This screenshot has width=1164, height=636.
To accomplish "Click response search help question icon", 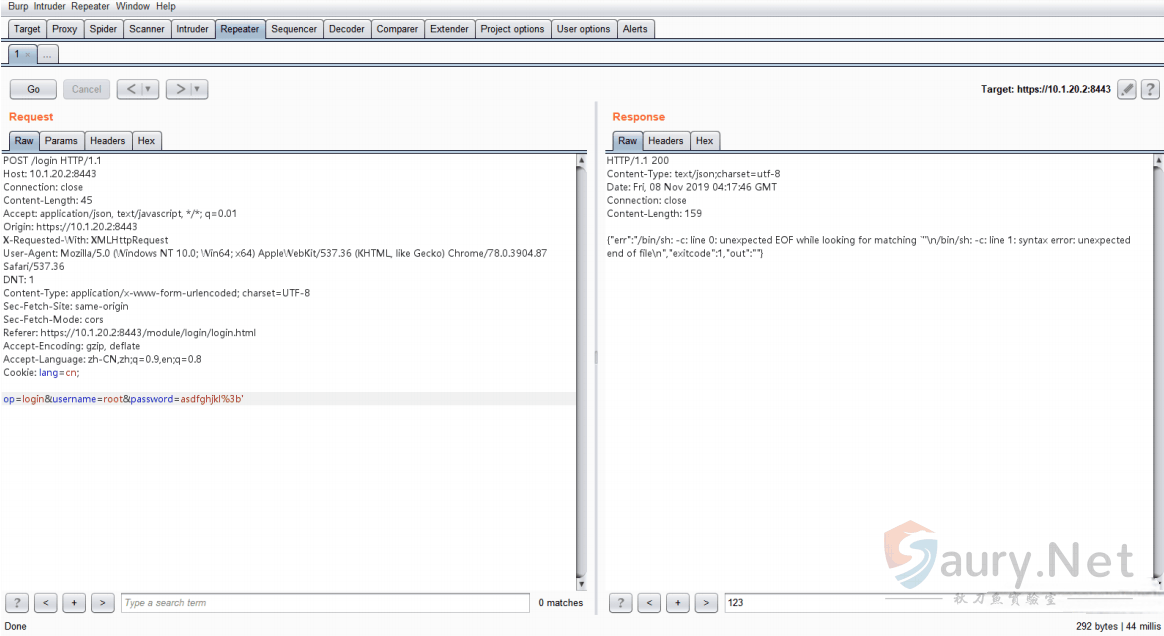I will coord(621,603).
